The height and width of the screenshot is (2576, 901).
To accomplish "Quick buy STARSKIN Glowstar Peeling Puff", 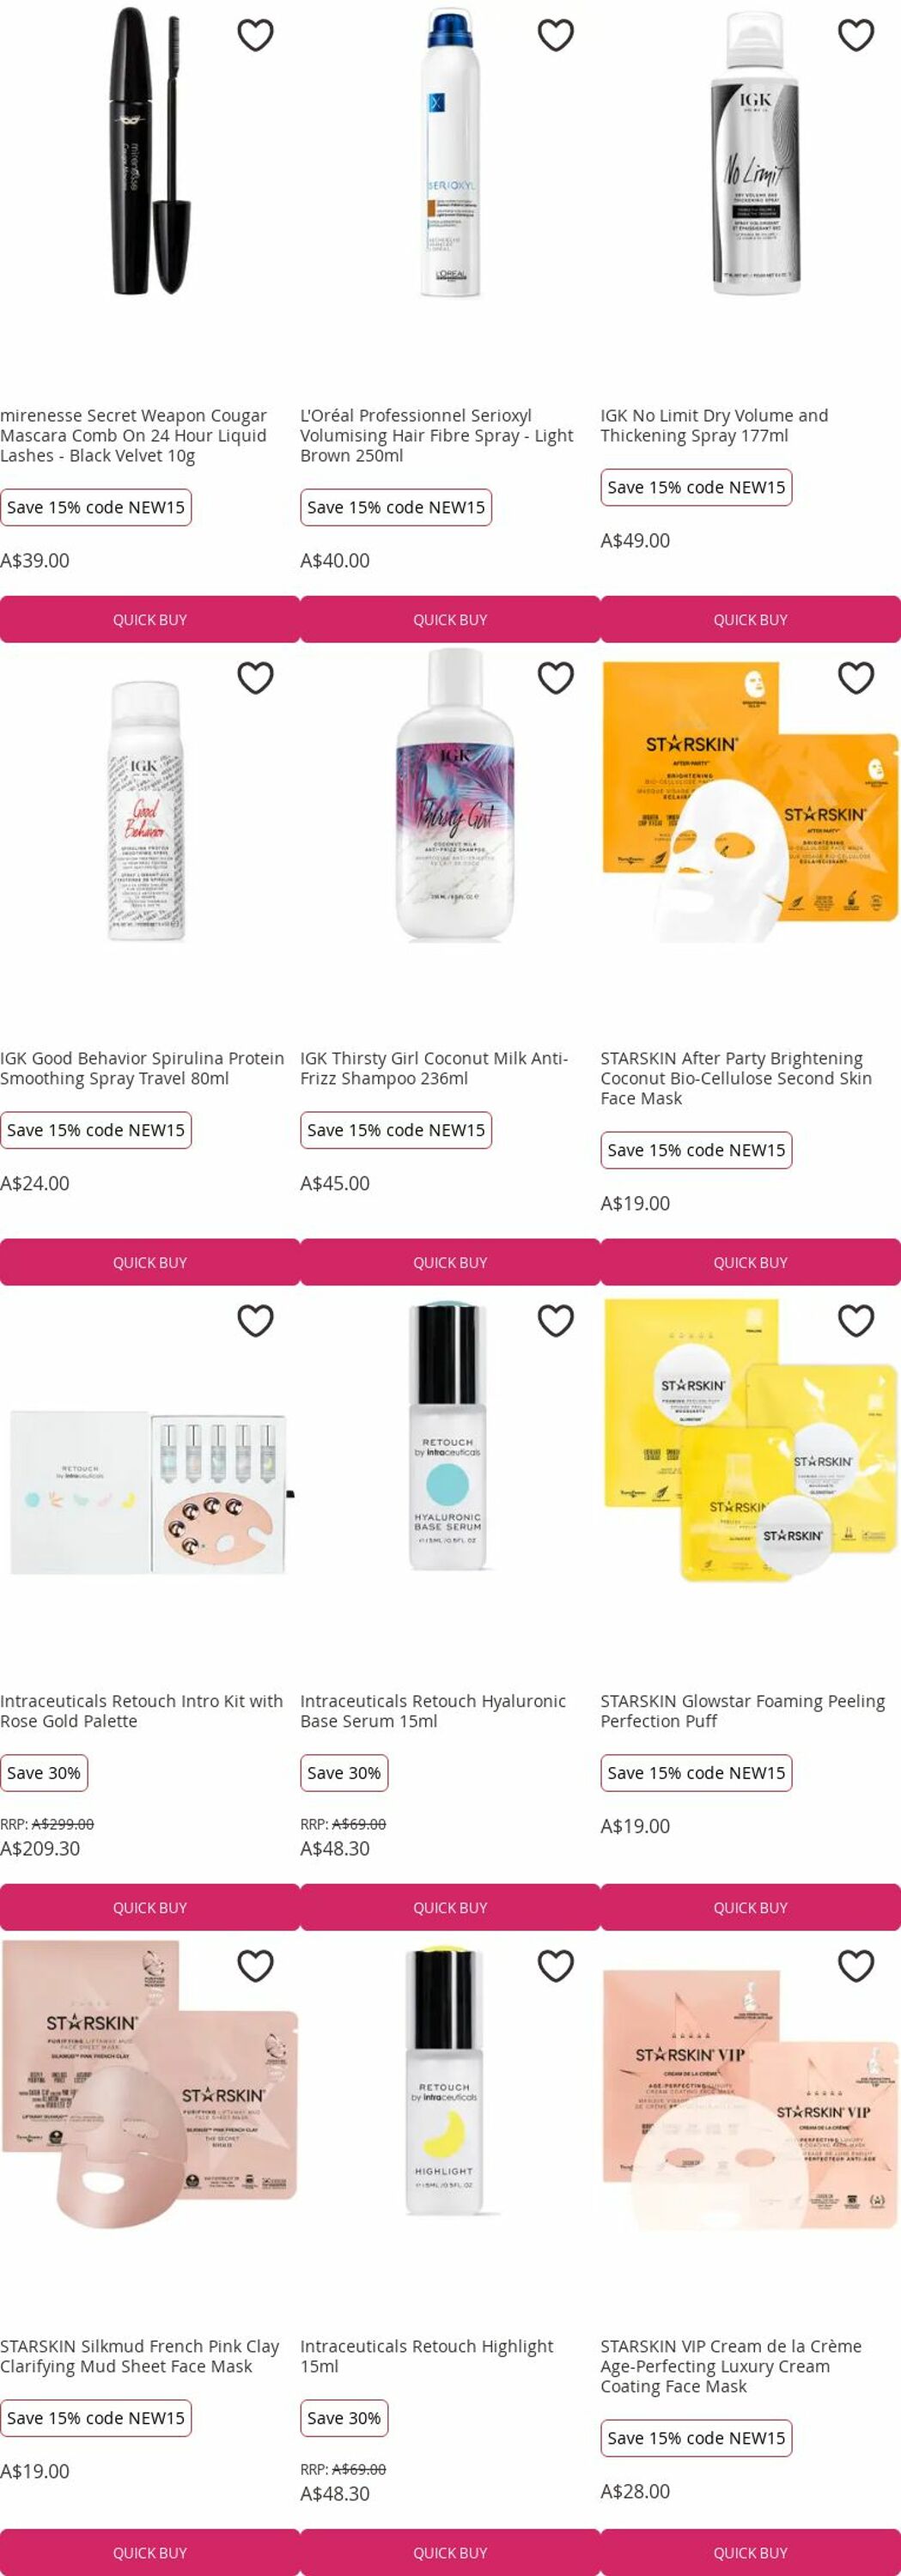I will pos(750,1908).
